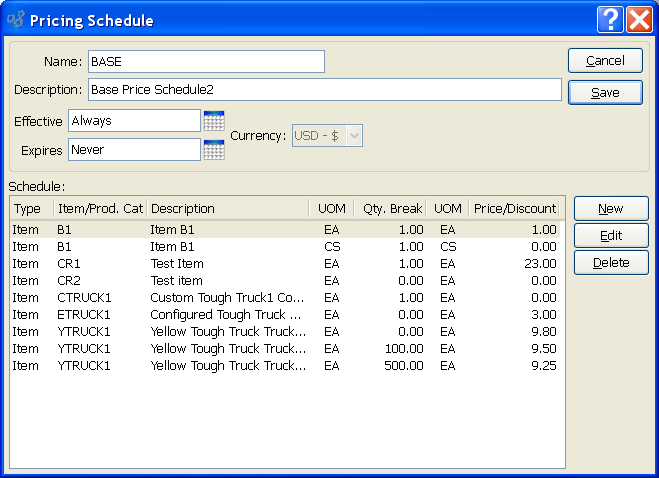Screen dimensions: 659x478
Task: Select YTRUCK1 row with 100.00 quantity break
Action: coord(285,349)
